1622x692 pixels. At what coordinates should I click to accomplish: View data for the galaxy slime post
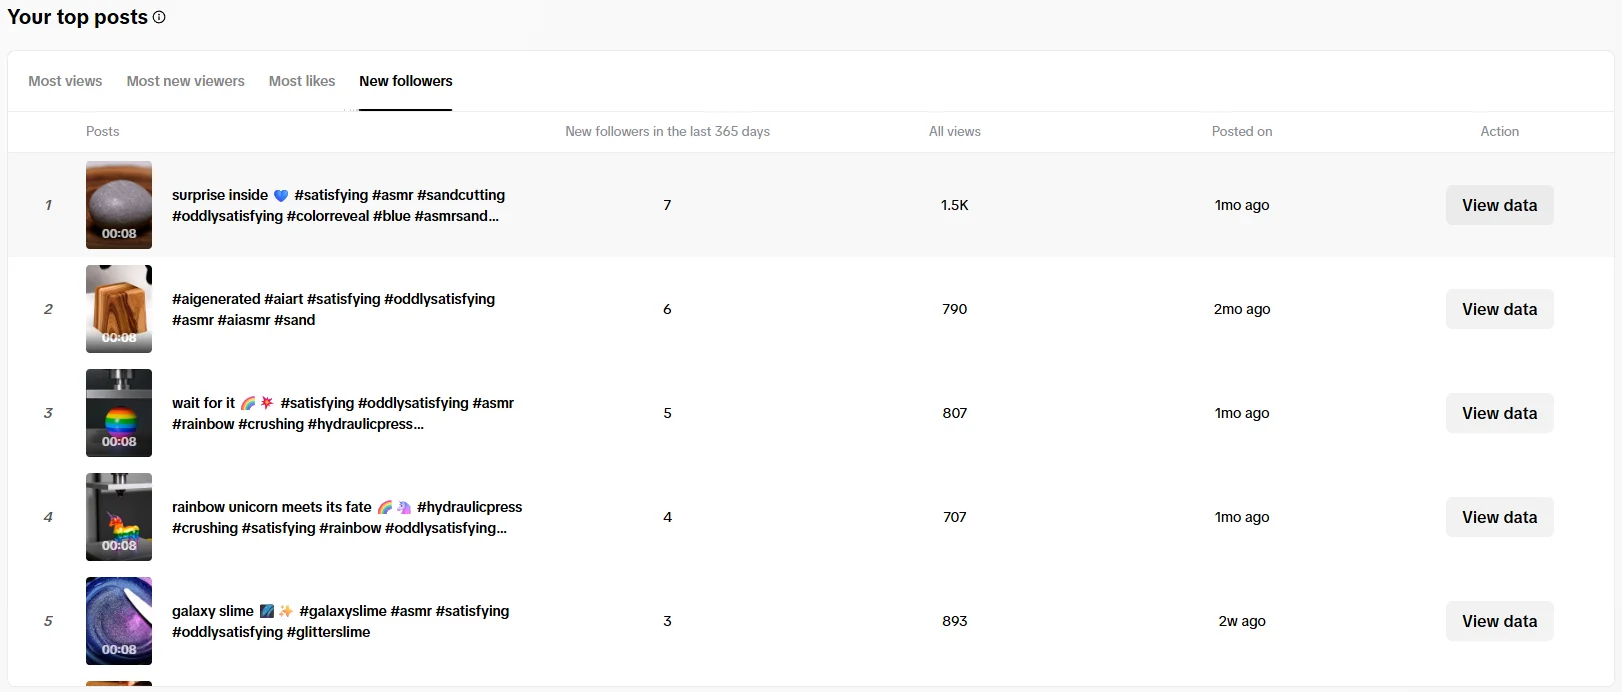pos(1499,621)
